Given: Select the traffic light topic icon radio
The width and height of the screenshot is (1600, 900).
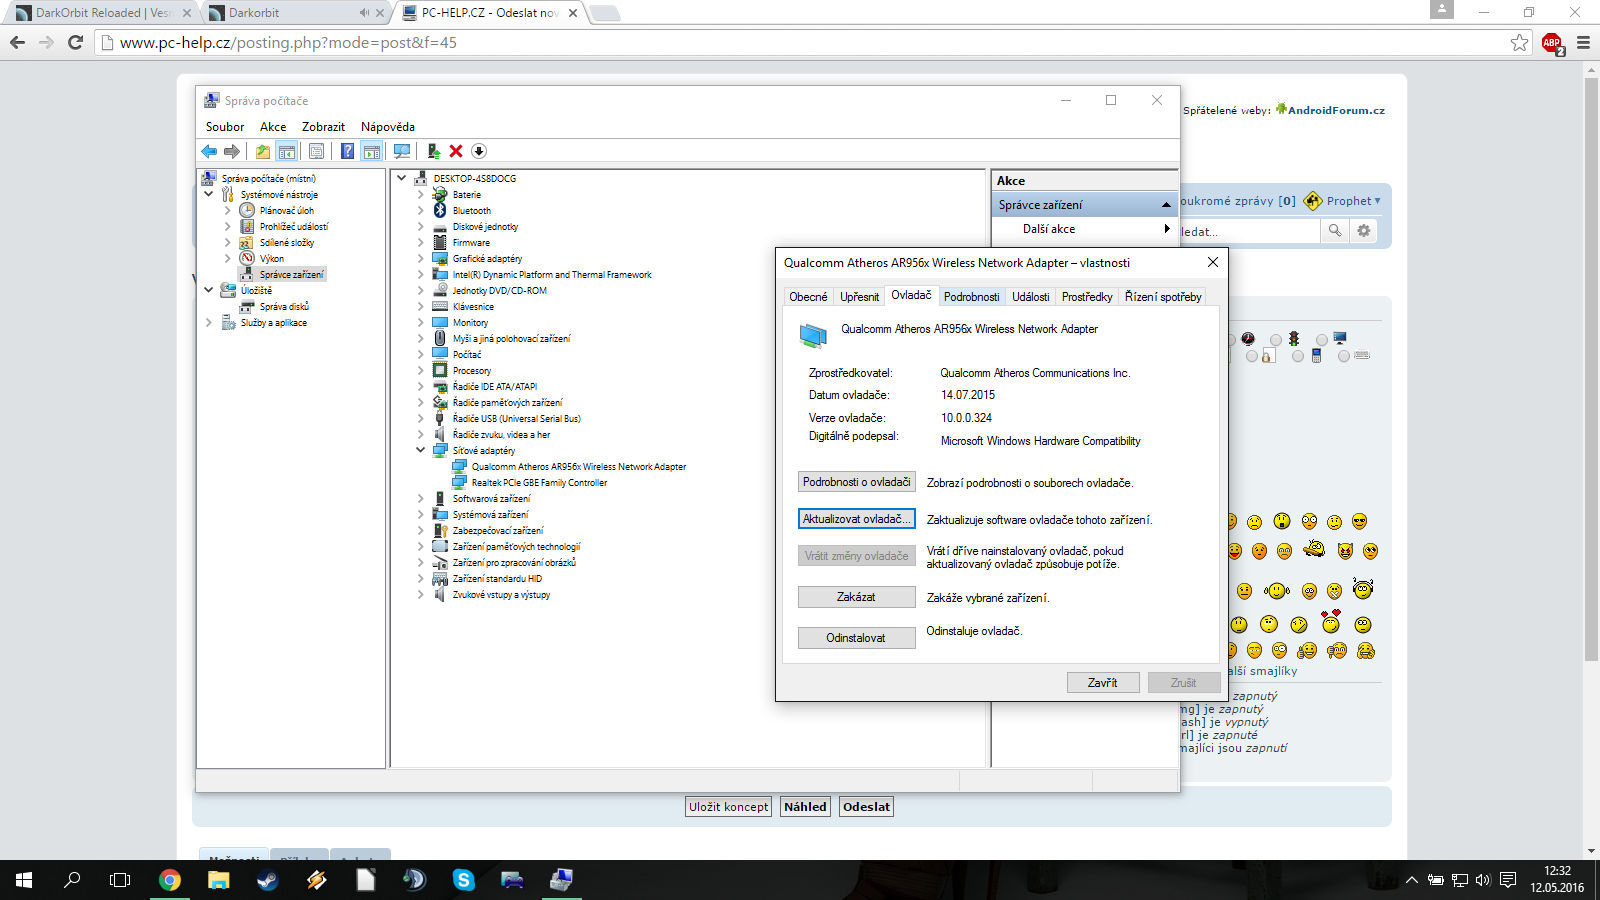Looking at the screenshot, I should 1277,341.
